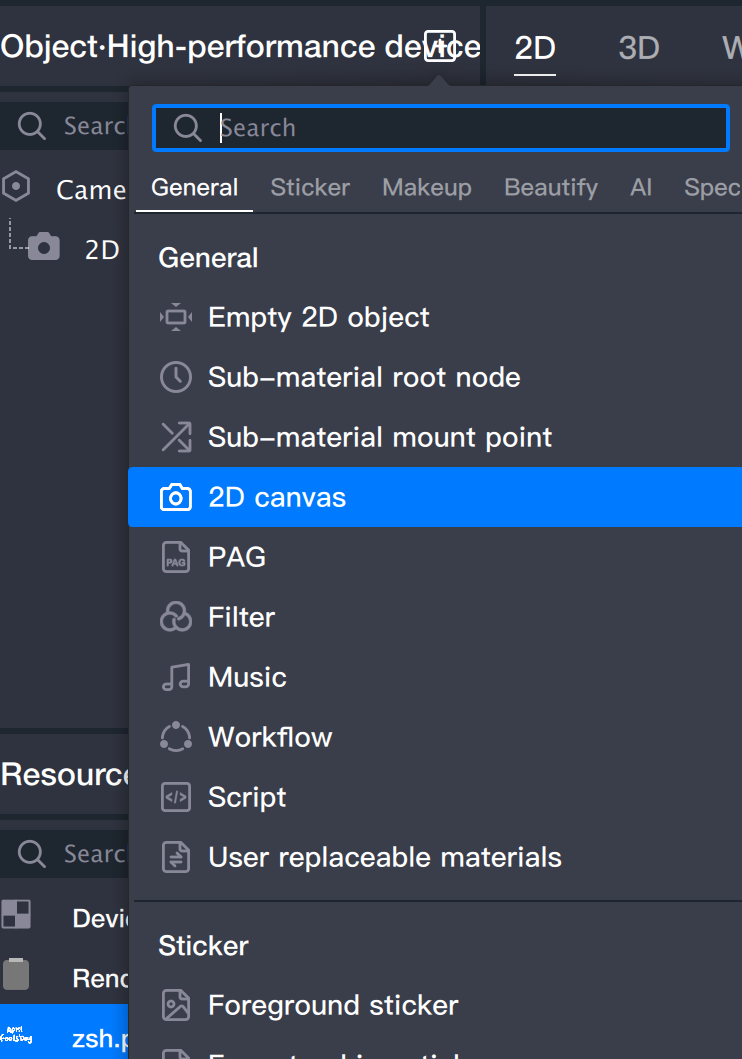Click the Script code icon
The width and height of the screenshot is (742, 1059).
pos(176,798)
